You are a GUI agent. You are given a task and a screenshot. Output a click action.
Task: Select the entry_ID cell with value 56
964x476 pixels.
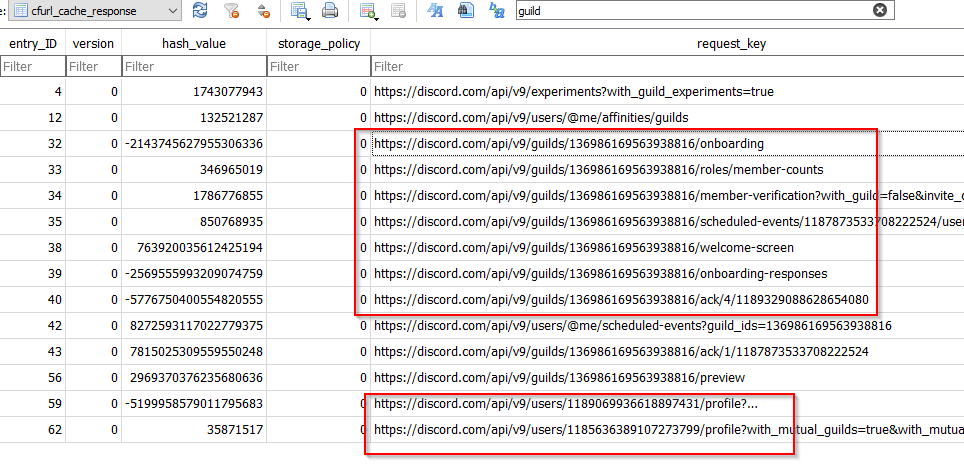33,378
